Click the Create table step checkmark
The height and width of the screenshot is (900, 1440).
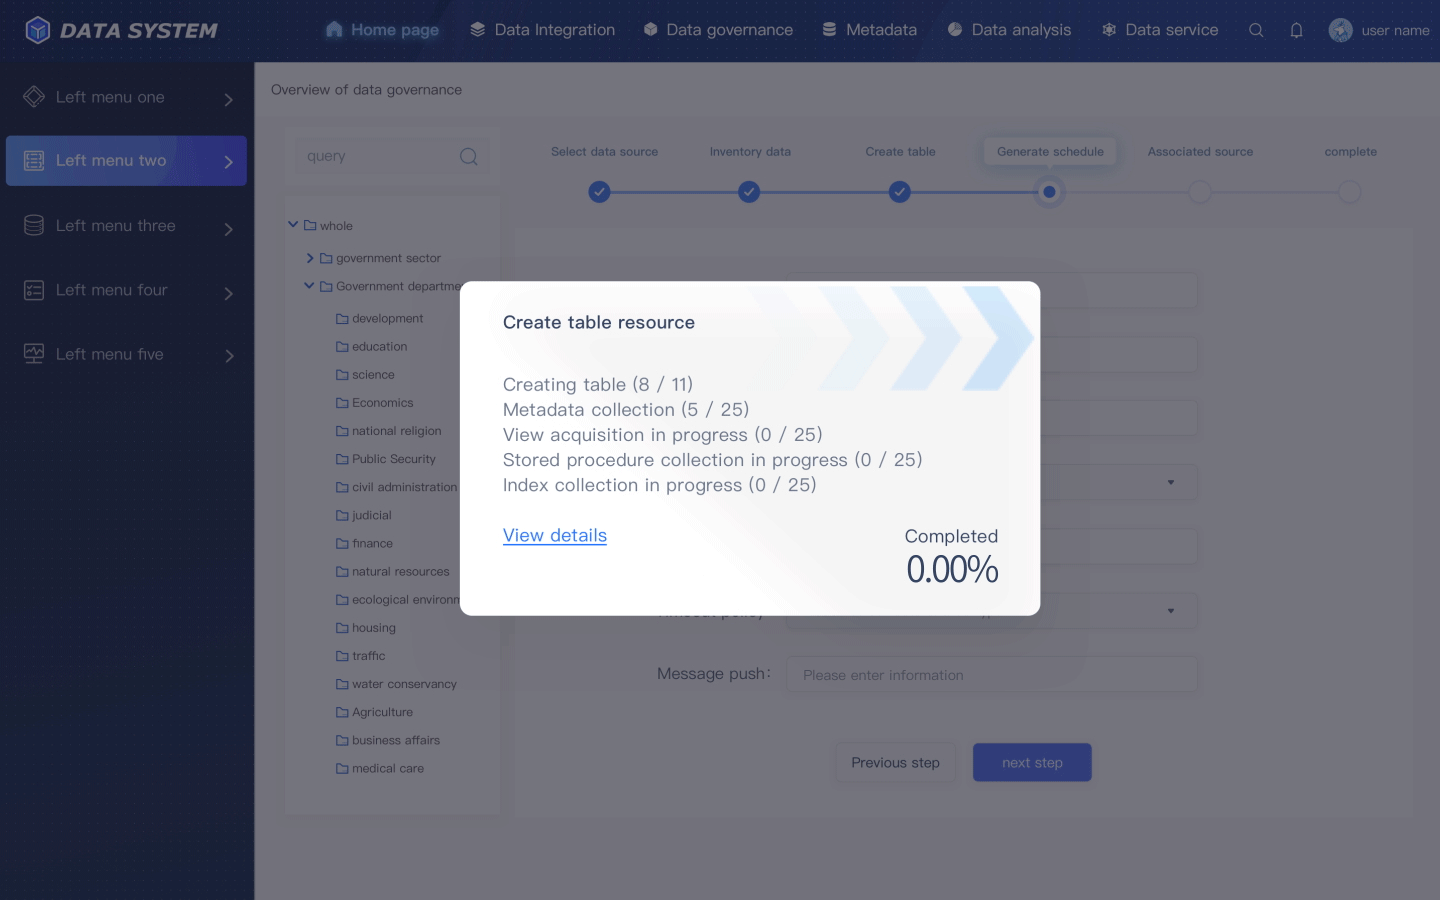point(900,192)
